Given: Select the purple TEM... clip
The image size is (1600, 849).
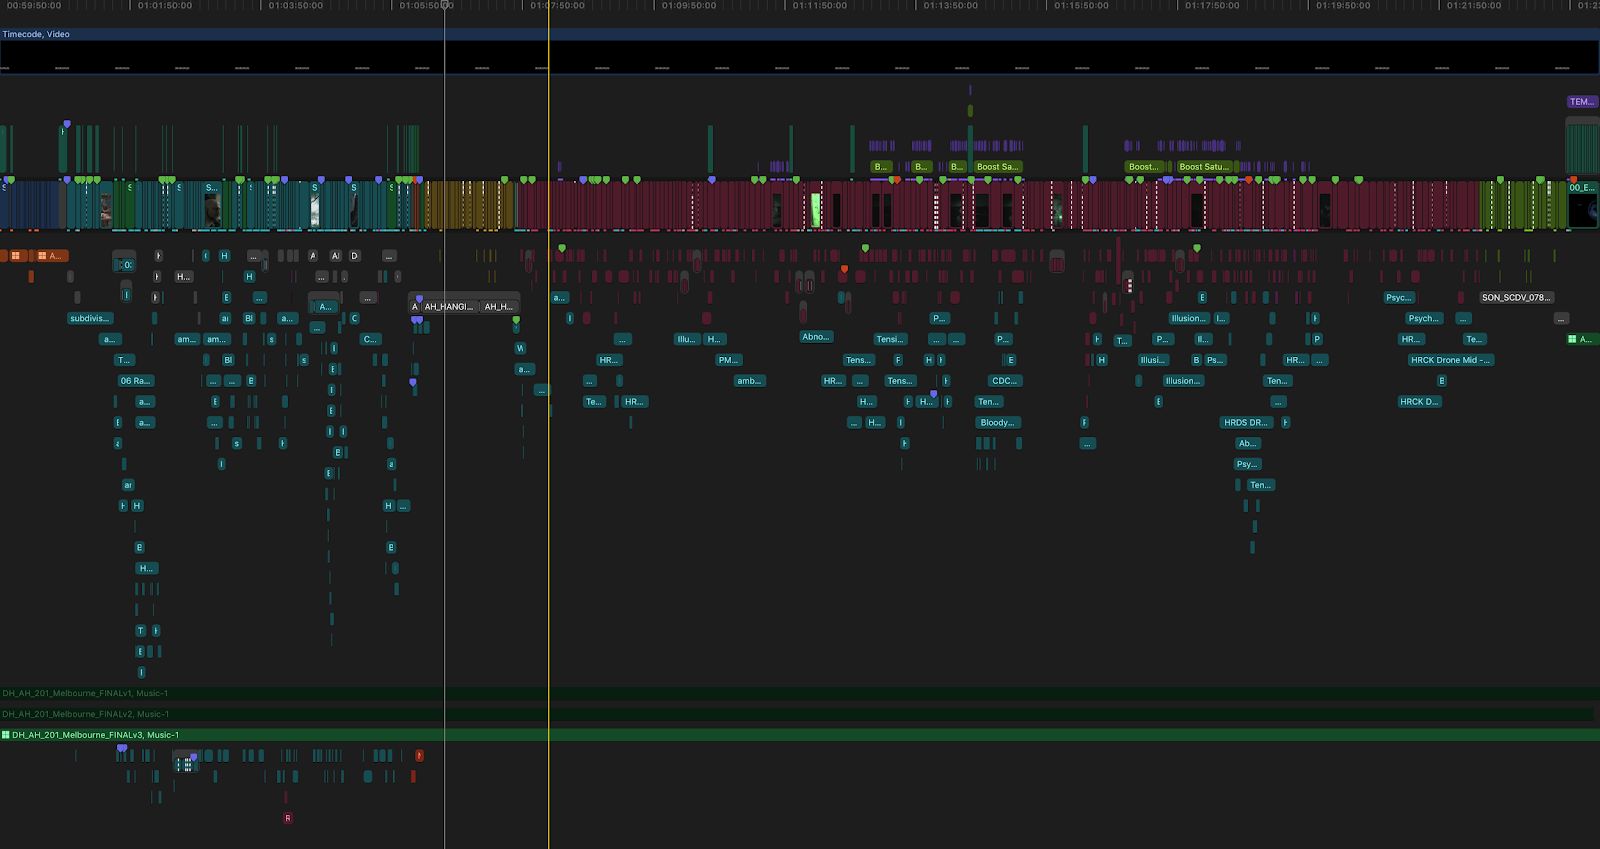Looking at the screenshot, I should tap(1582, 102).
